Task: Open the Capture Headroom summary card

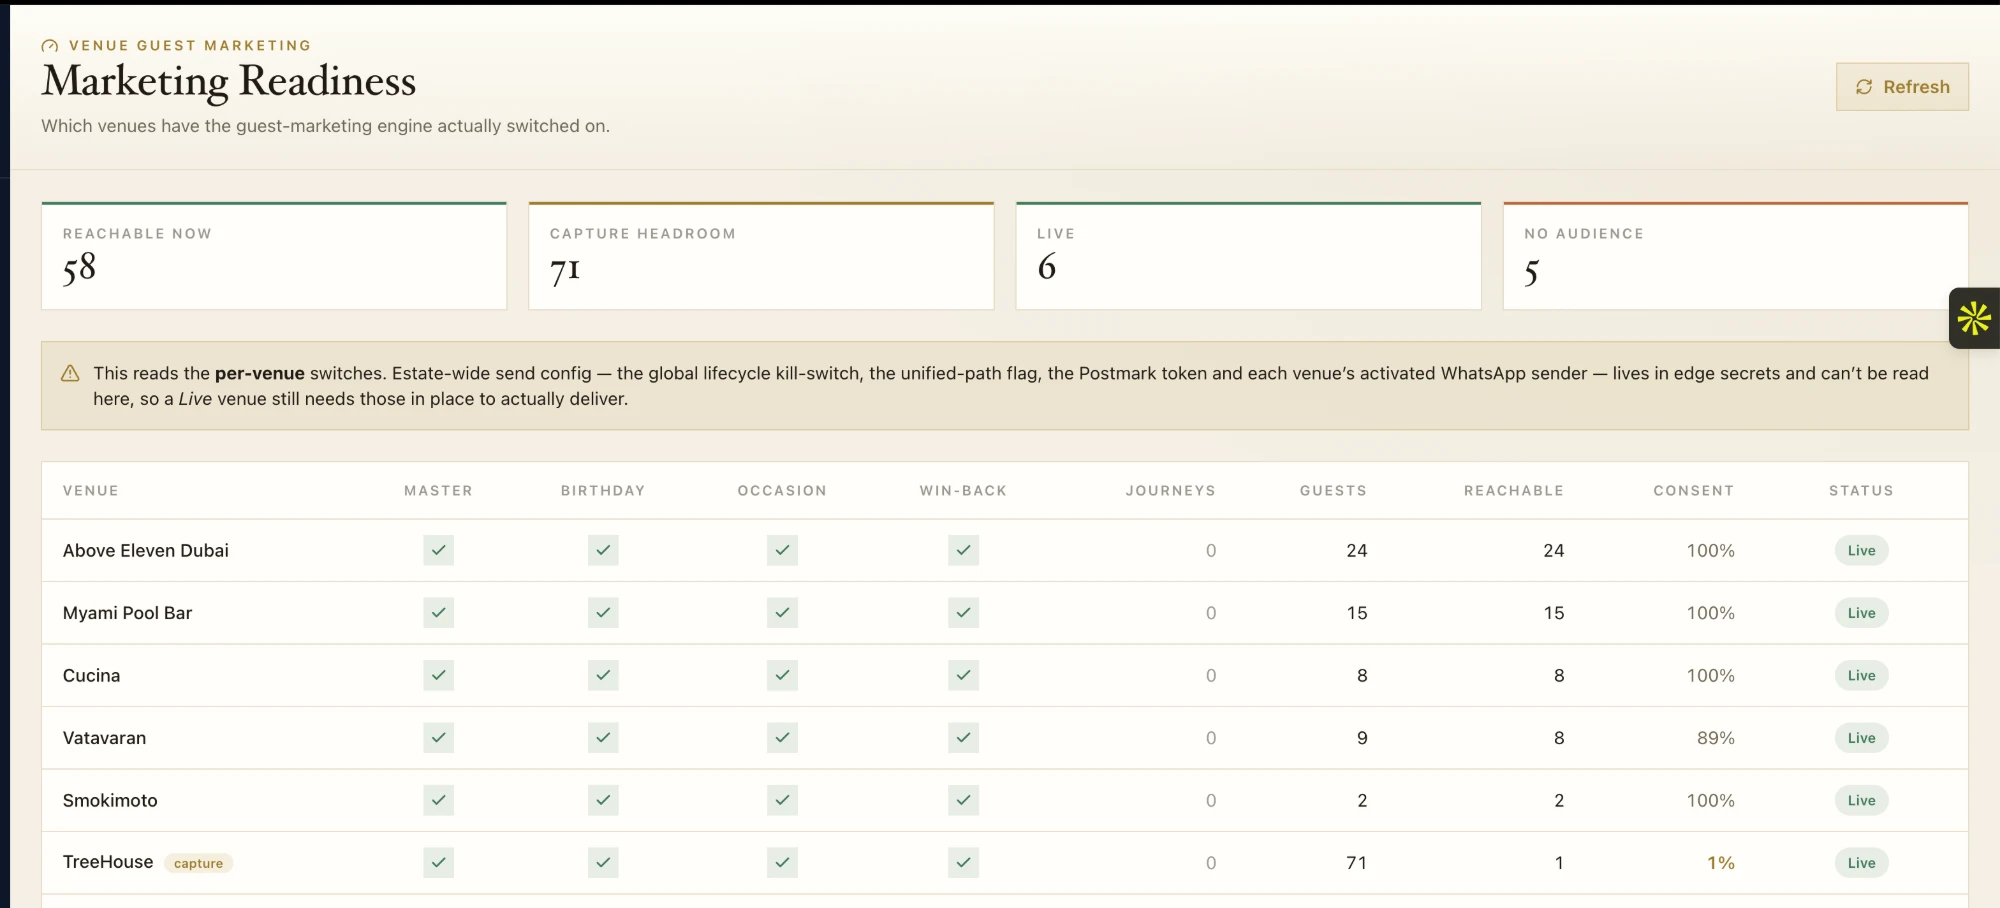Action: point(761,256)
